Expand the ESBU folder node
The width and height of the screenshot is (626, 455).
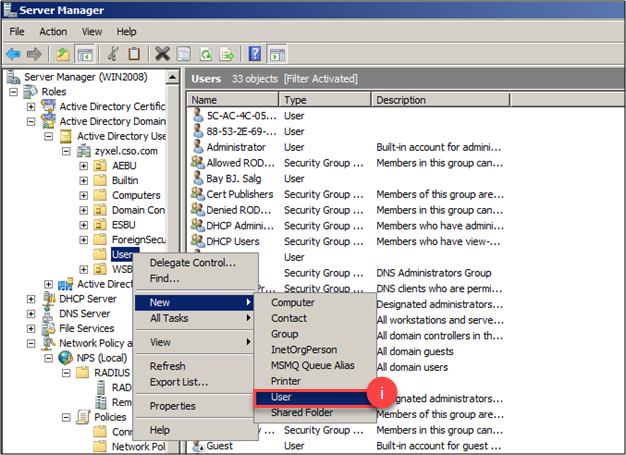click(83, 225)
